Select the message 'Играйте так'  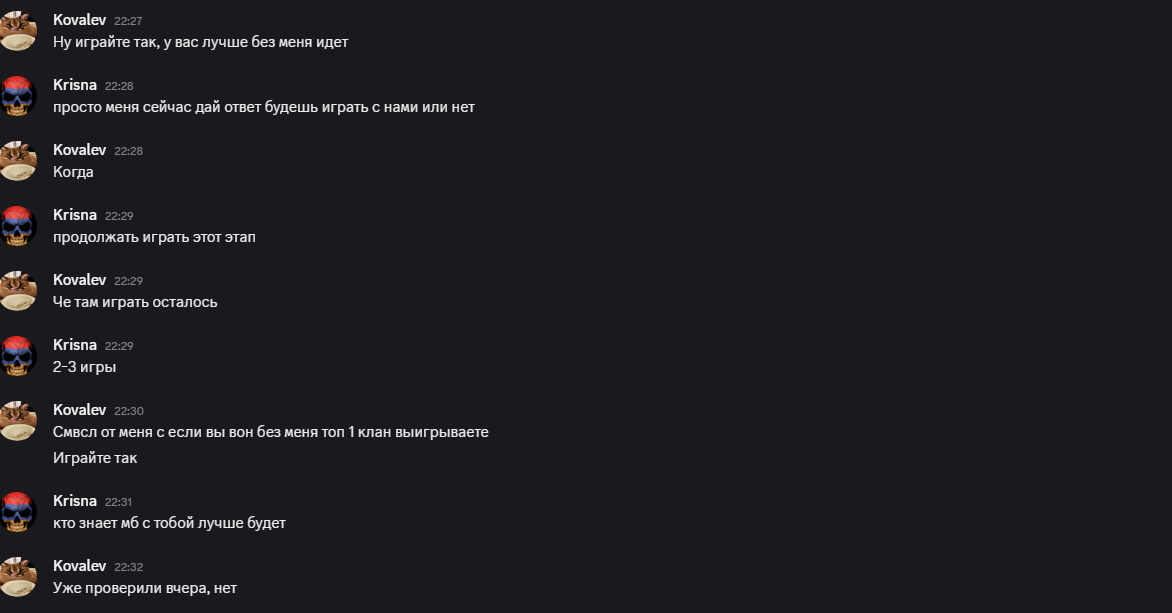pos(95,458)
